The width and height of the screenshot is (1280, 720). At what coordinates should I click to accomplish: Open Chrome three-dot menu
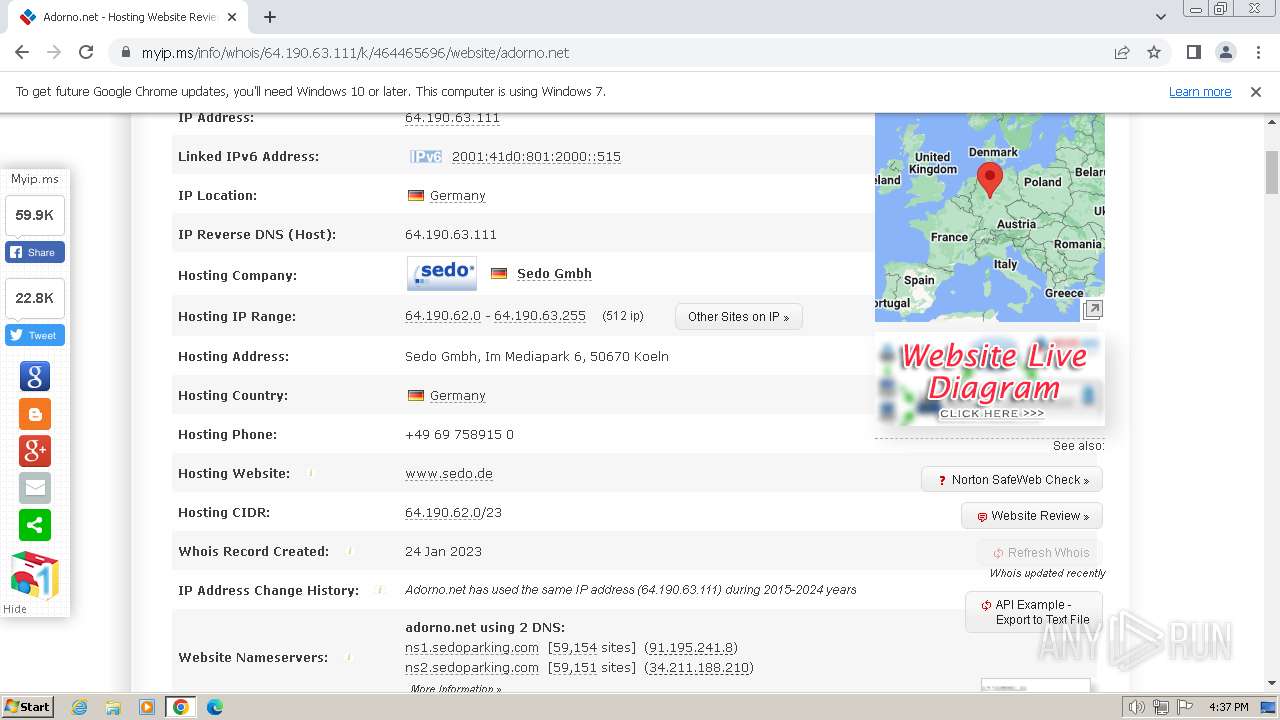pos(1258,53)
